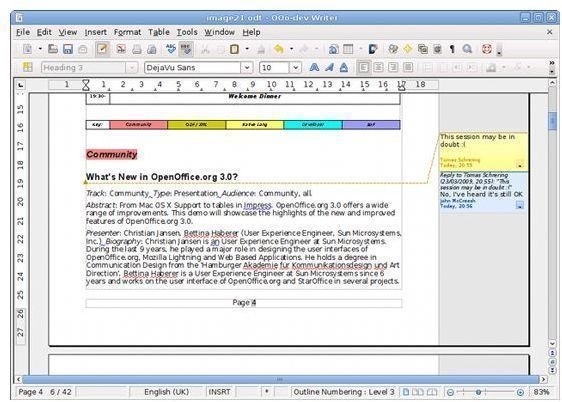
Task: Save the document with the floppy icon
Action: 68,49
